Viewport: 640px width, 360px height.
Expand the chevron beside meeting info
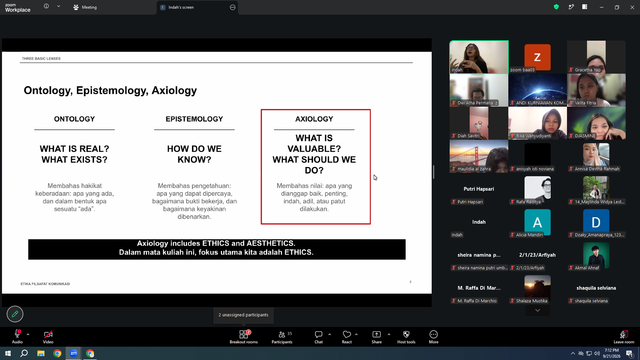pos(58,7)
